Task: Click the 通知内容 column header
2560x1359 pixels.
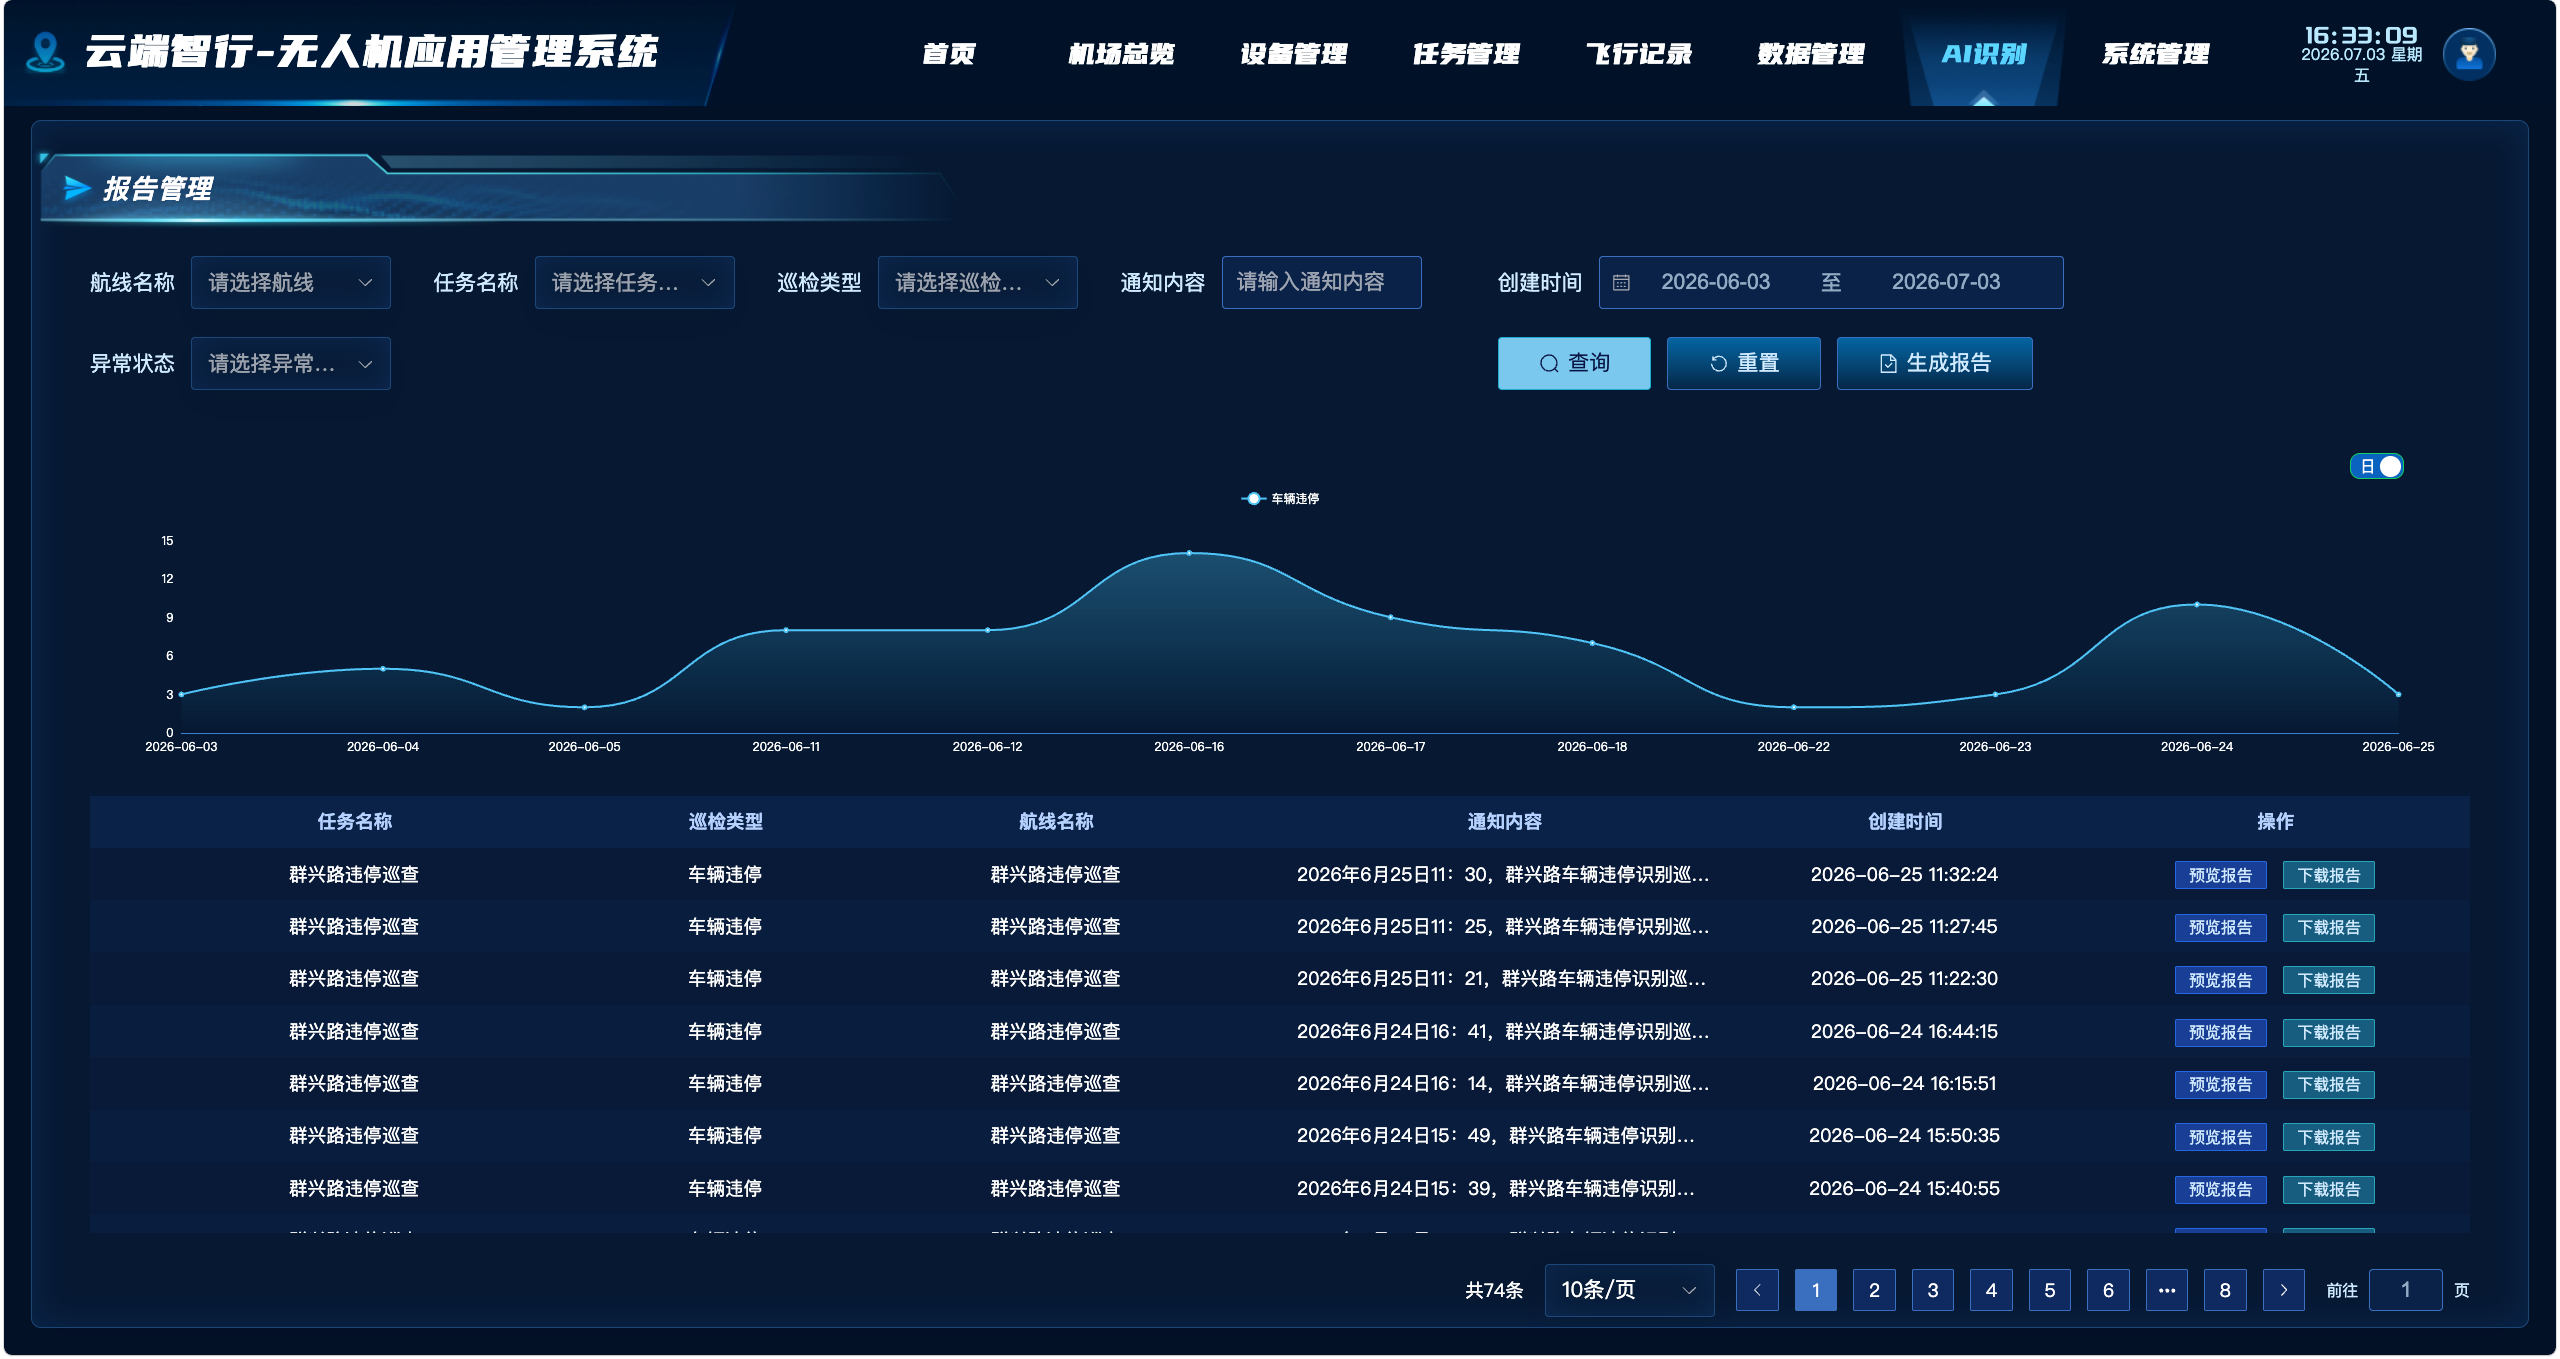Action: click(1504, 822)
